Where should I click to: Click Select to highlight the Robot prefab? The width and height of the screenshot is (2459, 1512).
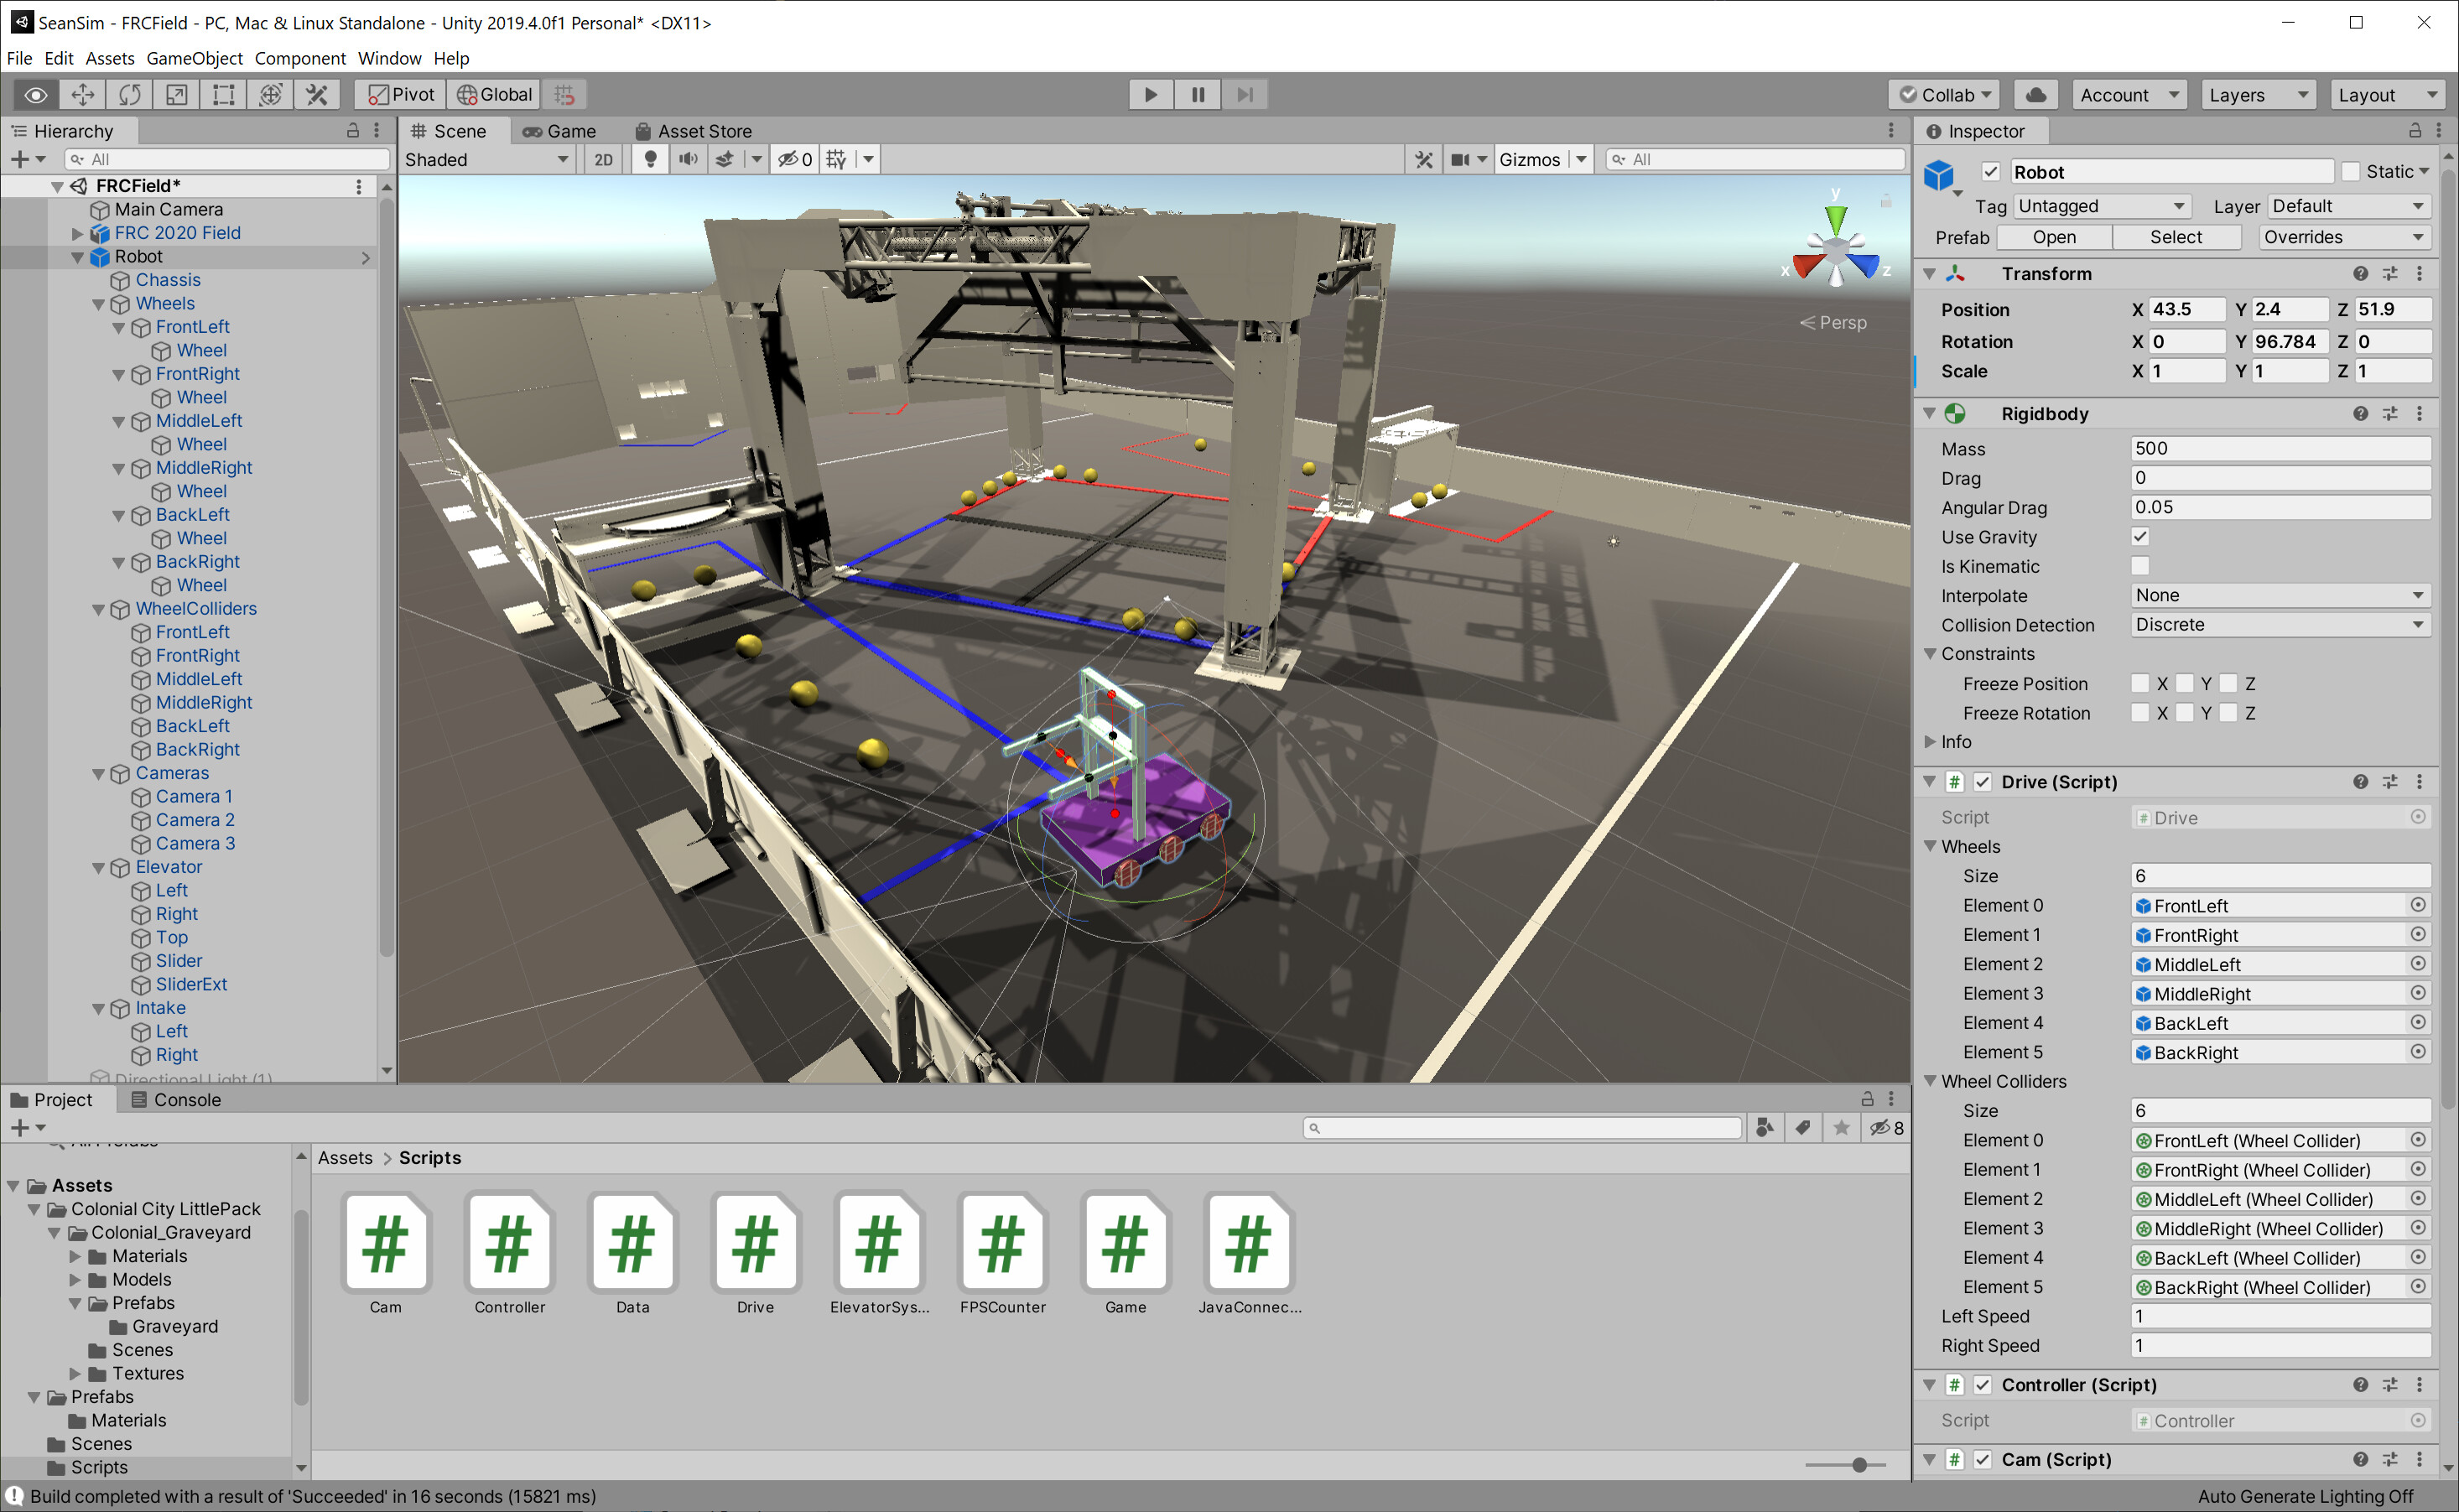click(2177, 237)
